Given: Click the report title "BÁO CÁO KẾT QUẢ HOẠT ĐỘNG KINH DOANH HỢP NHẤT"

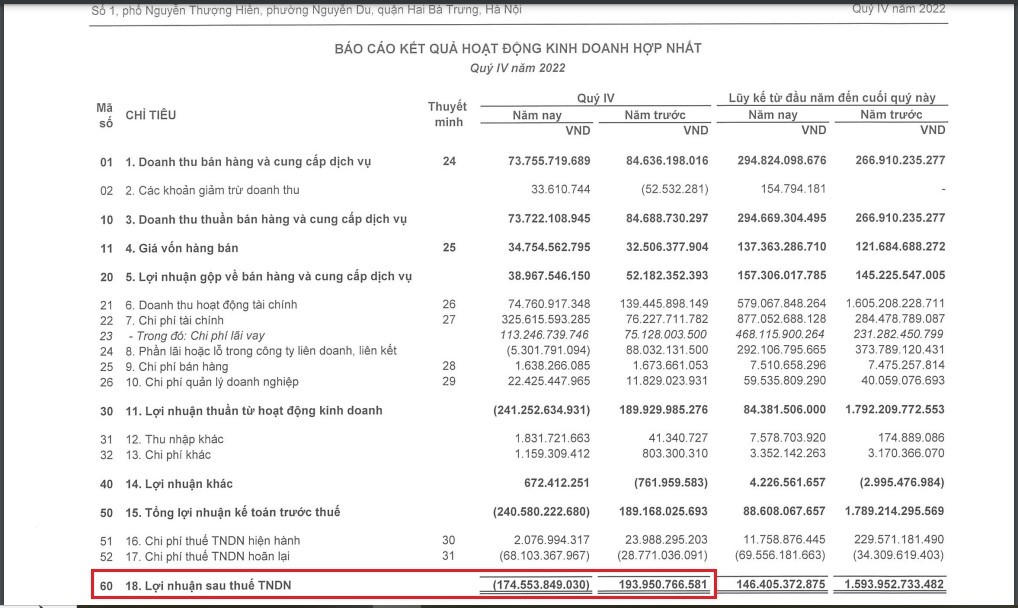Looking at the screenshot, I should (x=518, y=48).
